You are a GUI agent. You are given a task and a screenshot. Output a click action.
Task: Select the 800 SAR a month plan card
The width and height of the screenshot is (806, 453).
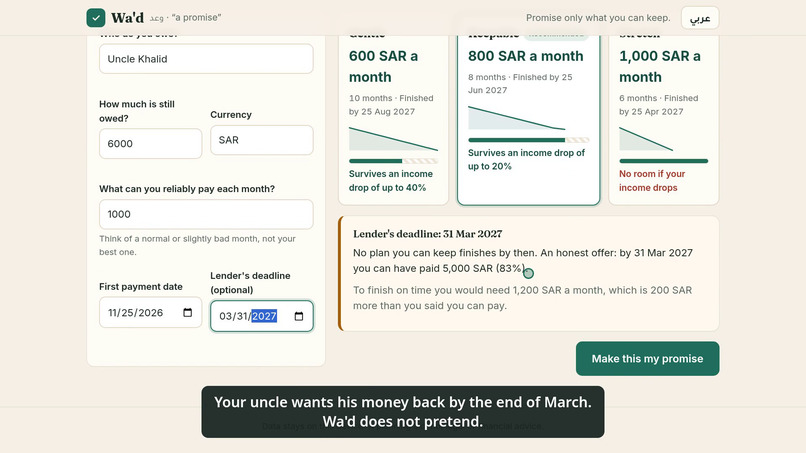[x=528, y=120]
